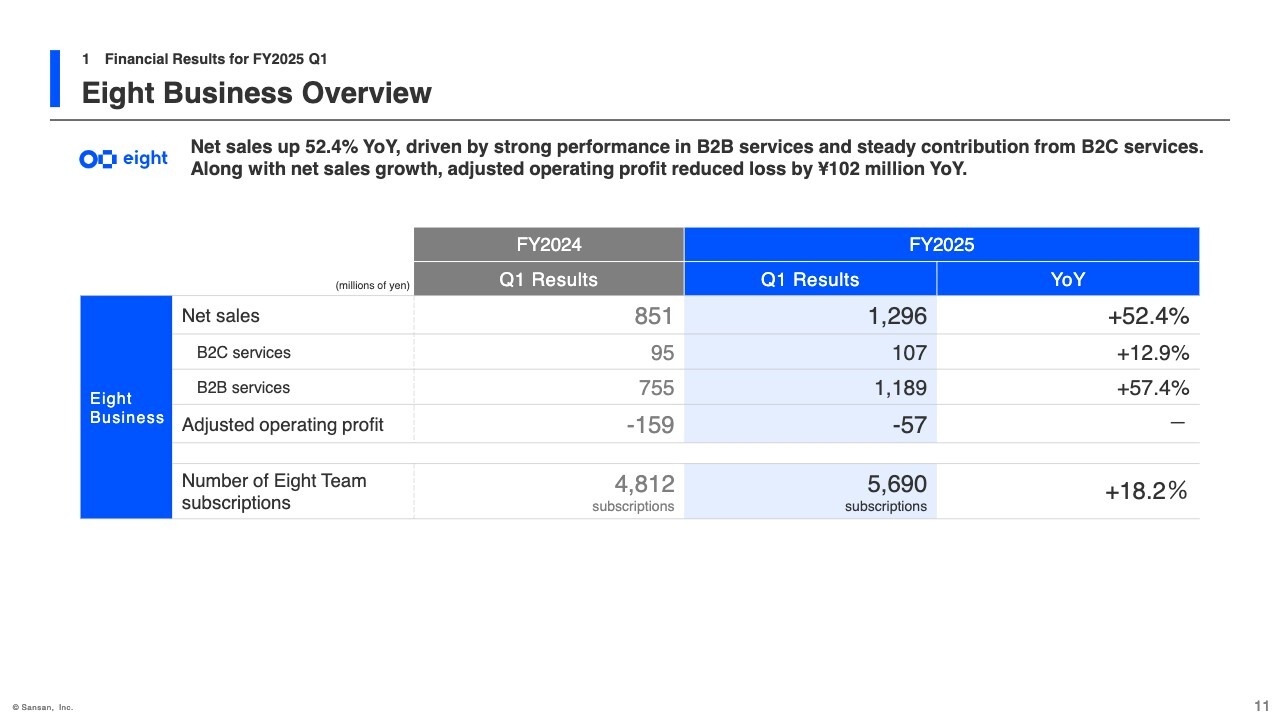Click the Net sales row label
1280x720 pixels.
tap(220, 316)
